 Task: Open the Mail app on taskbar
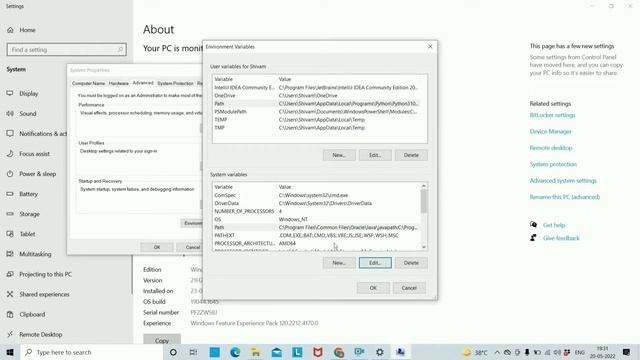tap(276, 352)
